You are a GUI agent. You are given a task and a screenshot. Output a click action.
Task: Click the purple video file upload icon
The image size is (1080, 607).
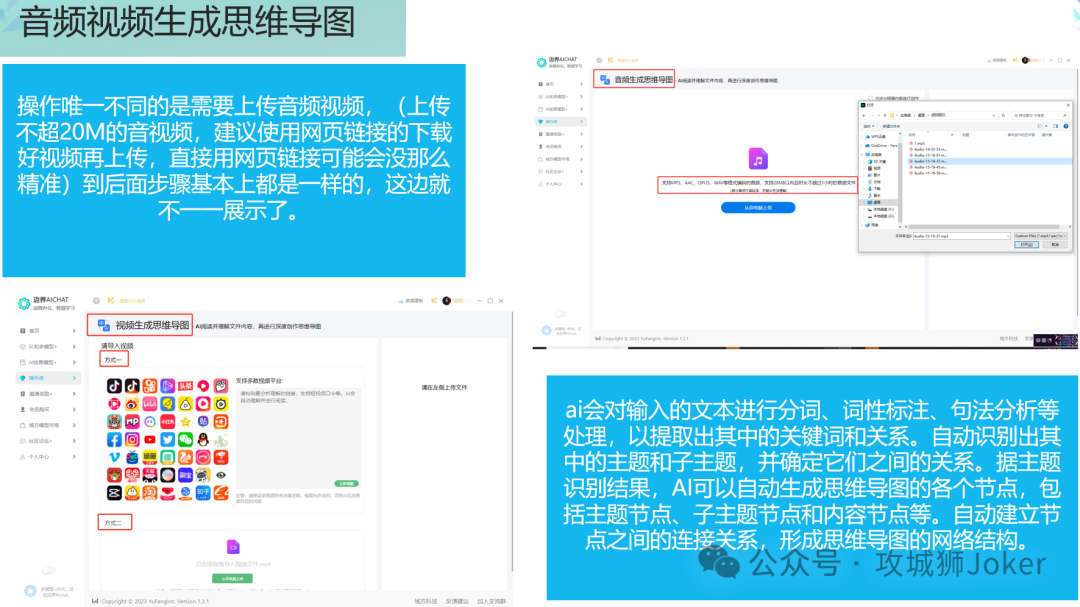pyautogui.click(x=233, y=547)
